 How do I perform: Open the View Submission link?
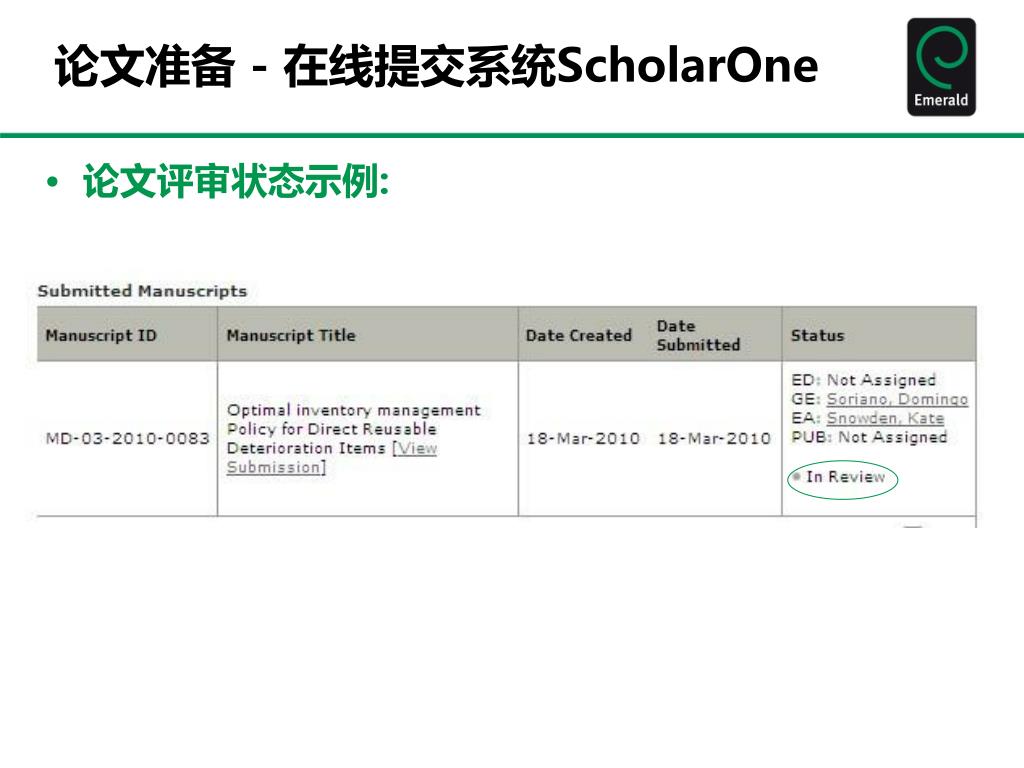[332, 458]
